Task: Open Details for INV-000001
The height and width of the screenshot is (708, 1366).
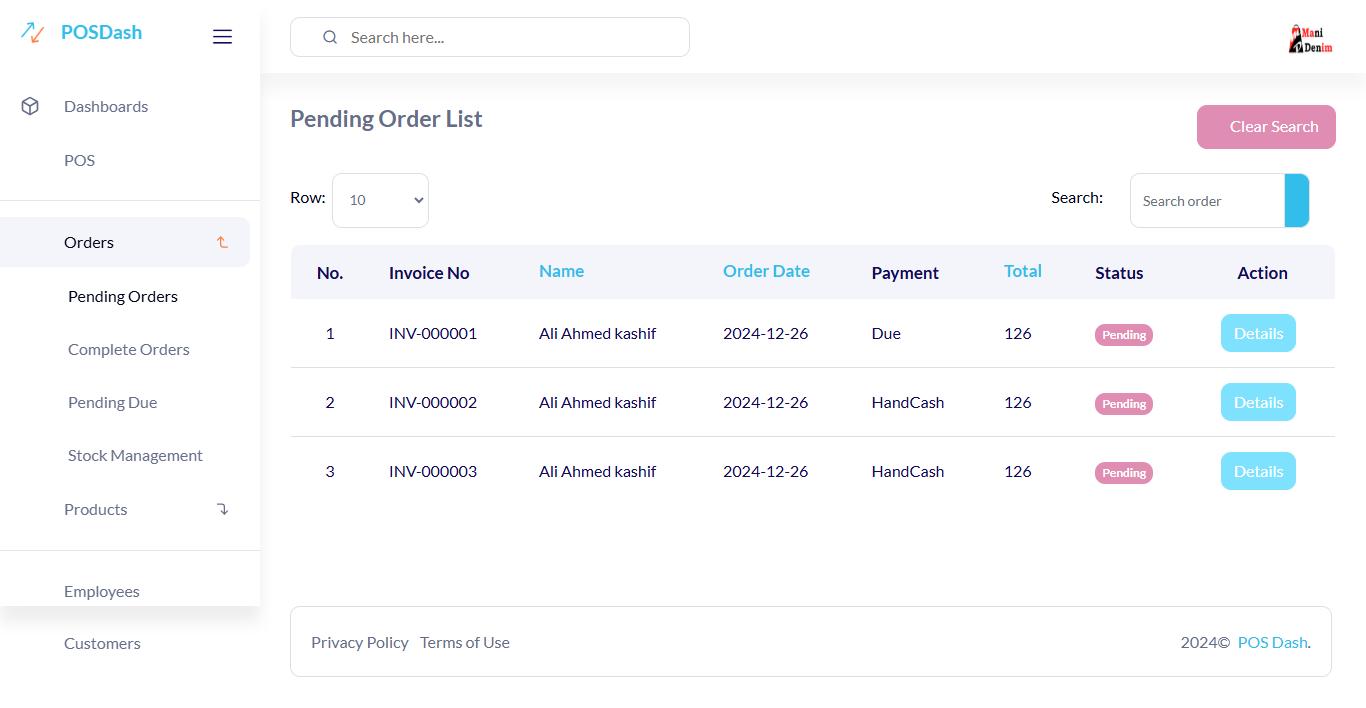Action: point(1258,333)
